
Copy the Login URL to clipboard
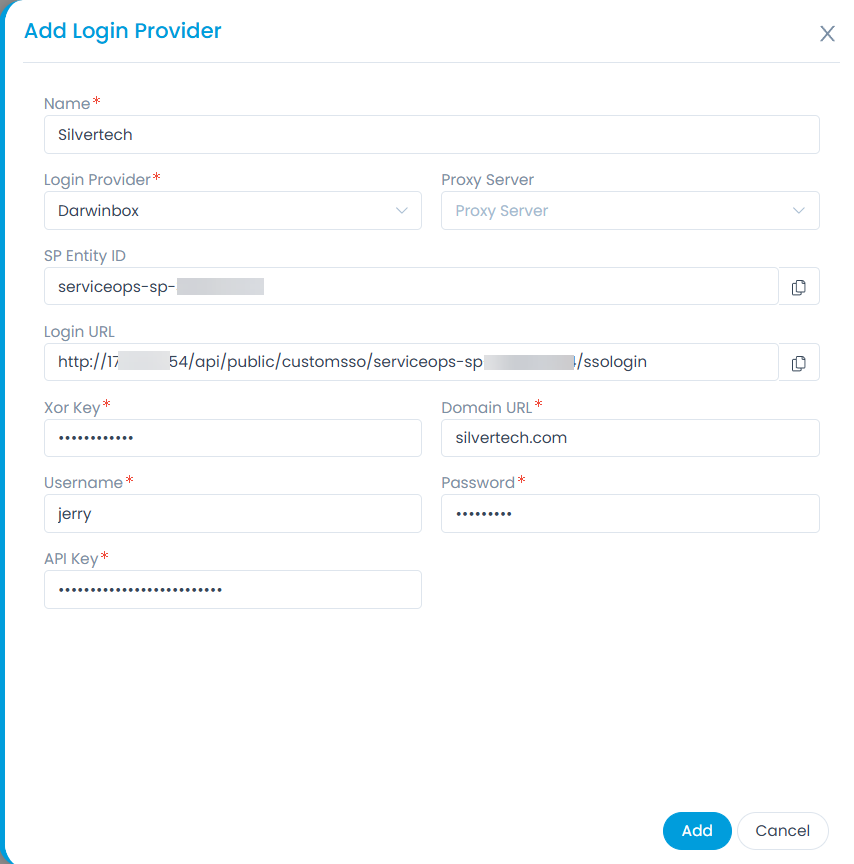point(798,363)
